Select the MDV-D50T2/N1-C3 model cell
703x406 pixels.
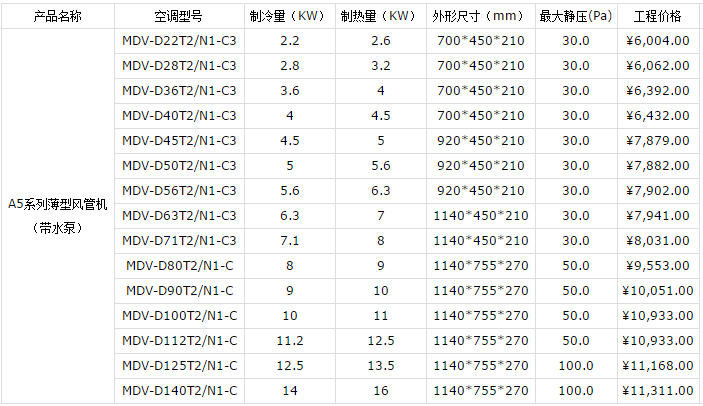[179, 165]
